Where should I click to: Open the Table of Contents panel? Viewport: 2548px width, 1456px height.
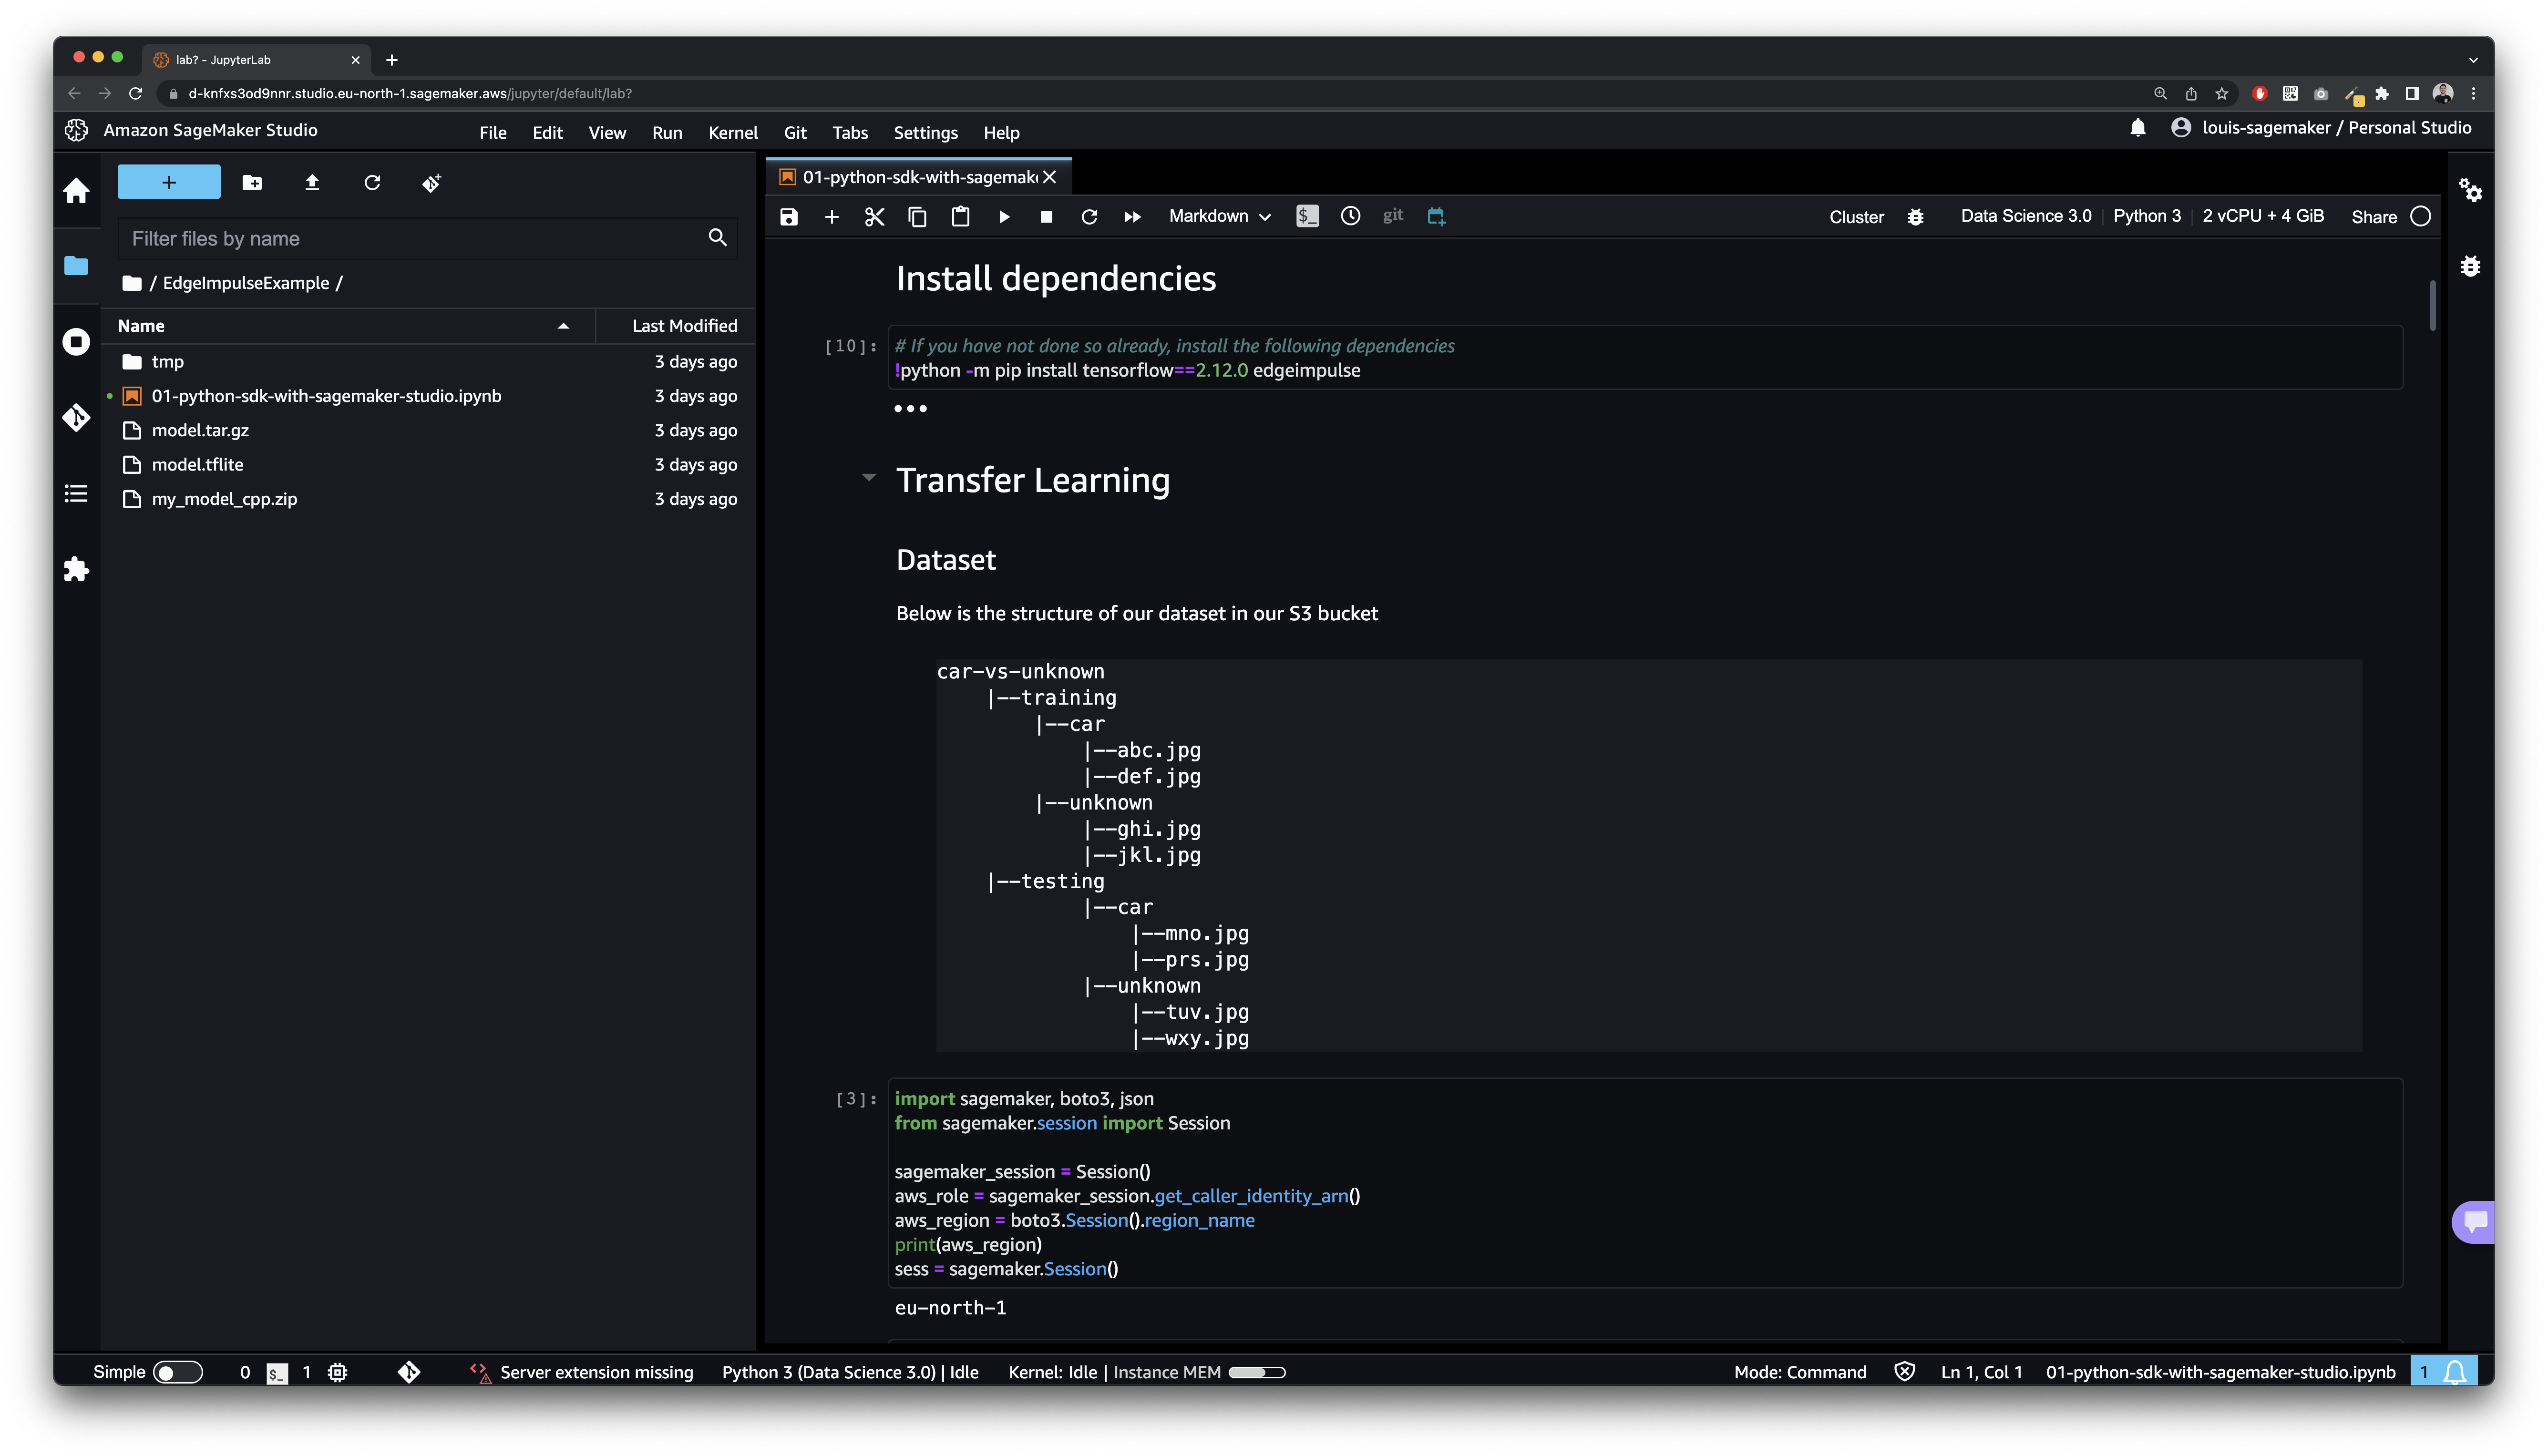click(76, 494)
